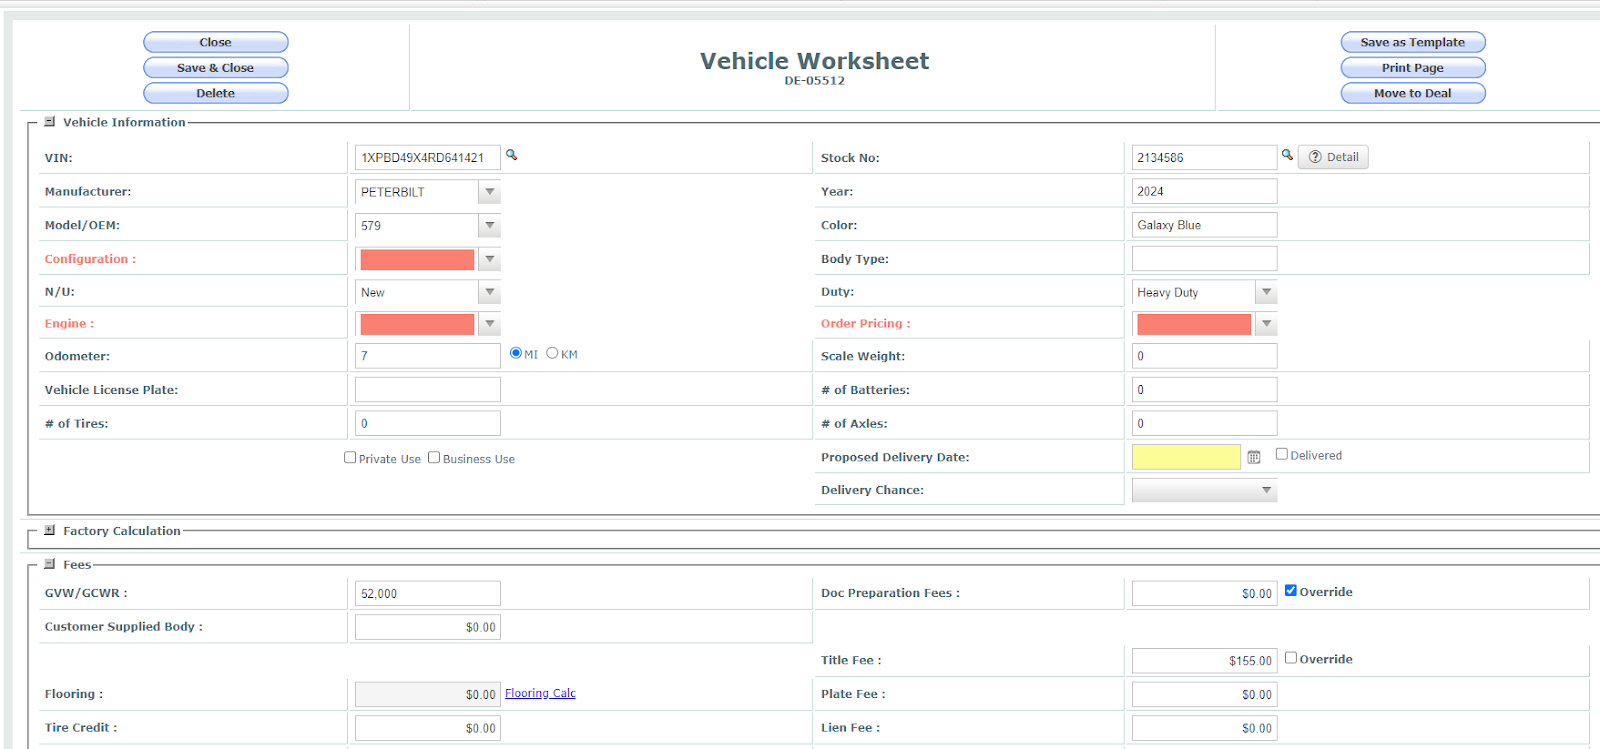The image size is (1600, 749).
Task: Click the Doc Preparation Fees amount field
Action: [1204, 594]
